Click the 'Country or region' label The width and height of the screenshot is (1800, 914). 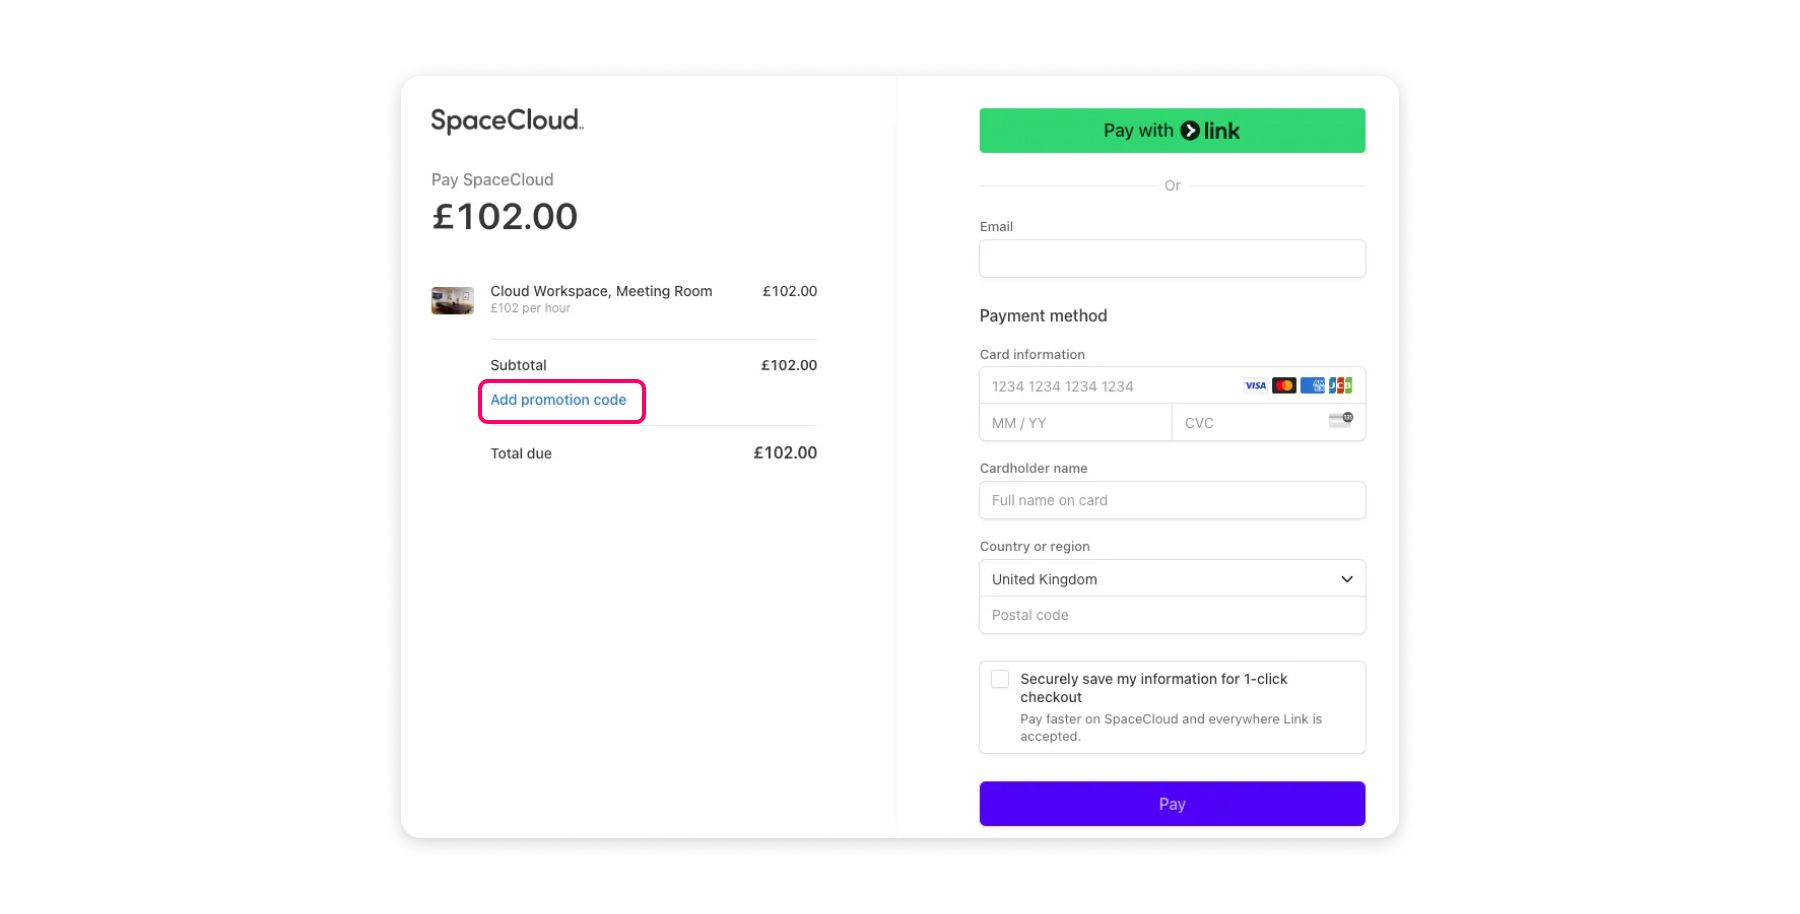[x=1034, y=546]
